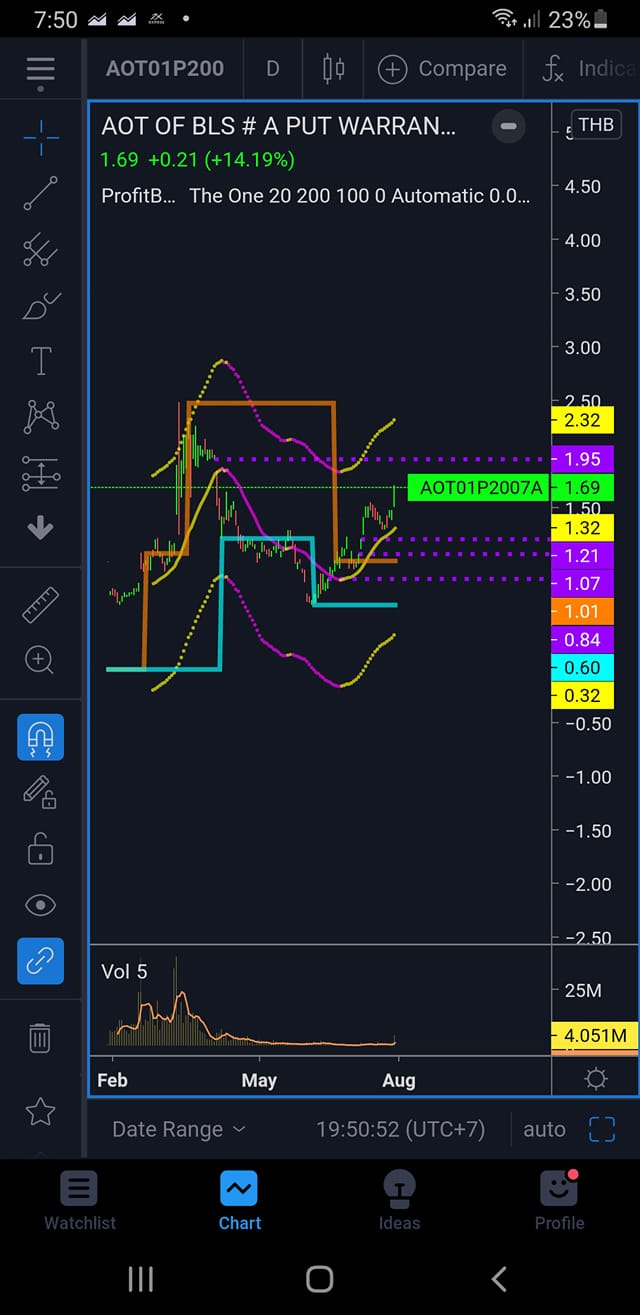
Task: Toggle the drawing sync link button
Action: click(x=40, y=960)
